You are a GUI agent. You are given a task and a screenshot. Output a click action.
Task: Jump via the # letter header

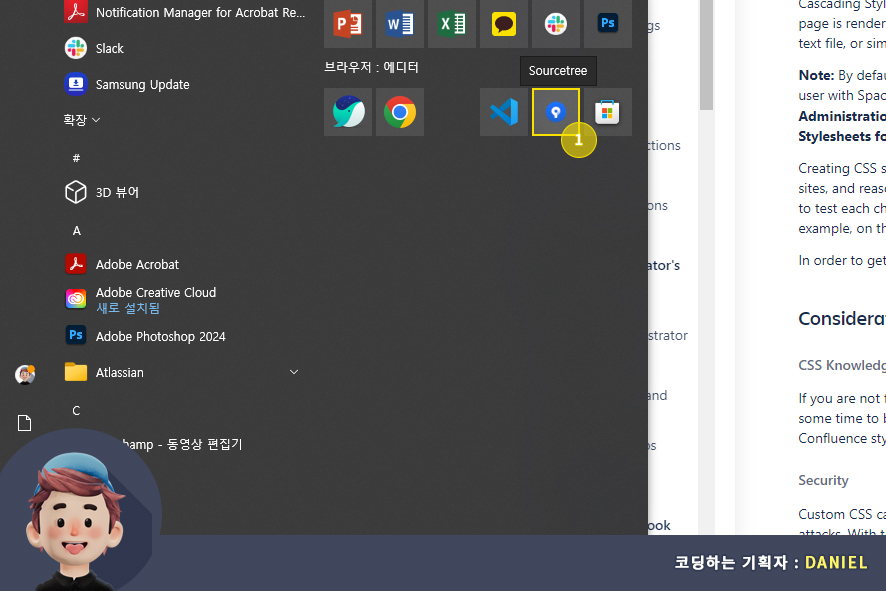pyautogui.click(x=76, y=158)
